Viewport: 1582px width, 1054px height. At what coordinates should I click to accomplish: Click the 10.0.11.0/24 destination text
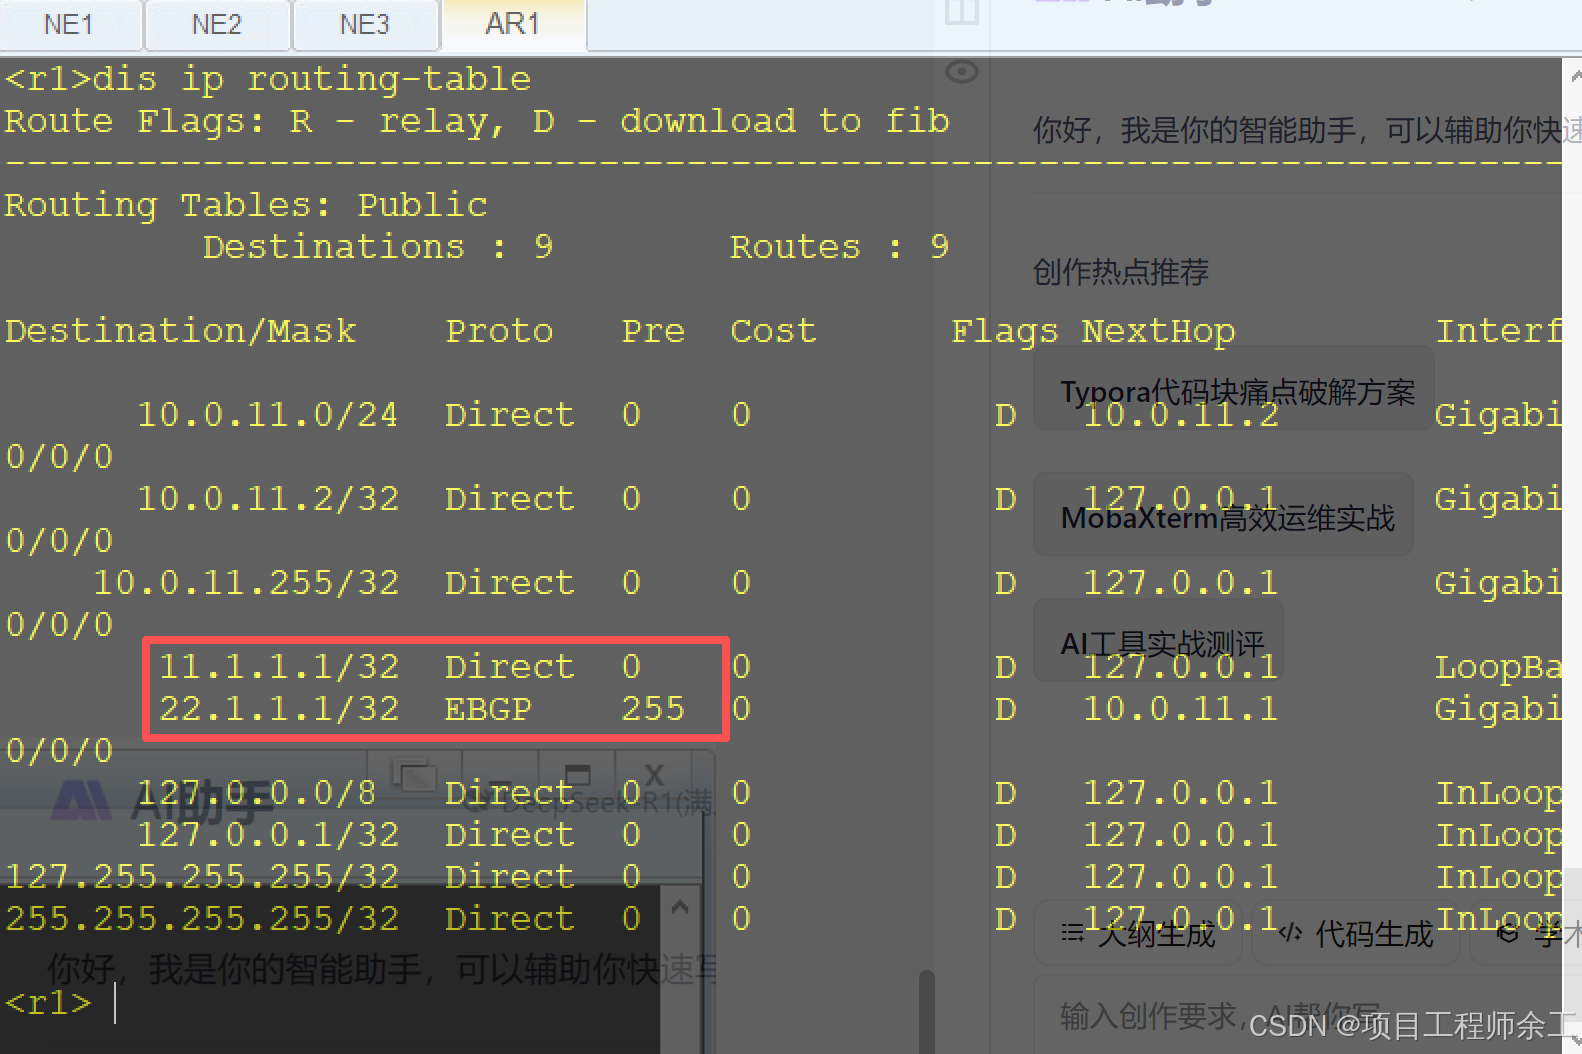(267, 414)
